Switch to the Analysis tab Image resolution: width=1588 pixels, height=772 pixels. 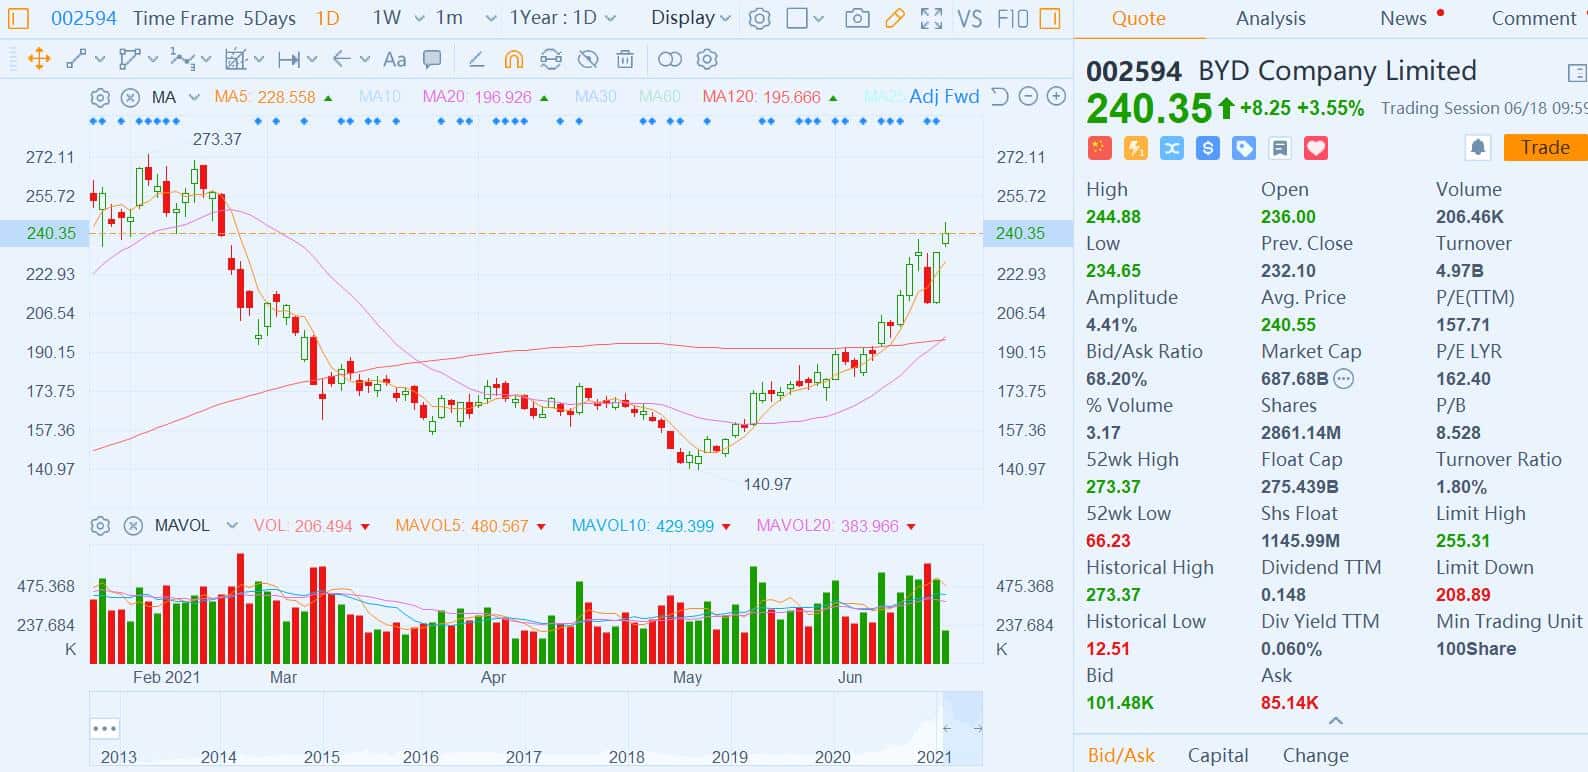pyautogui.click(x=1270, y=18)
